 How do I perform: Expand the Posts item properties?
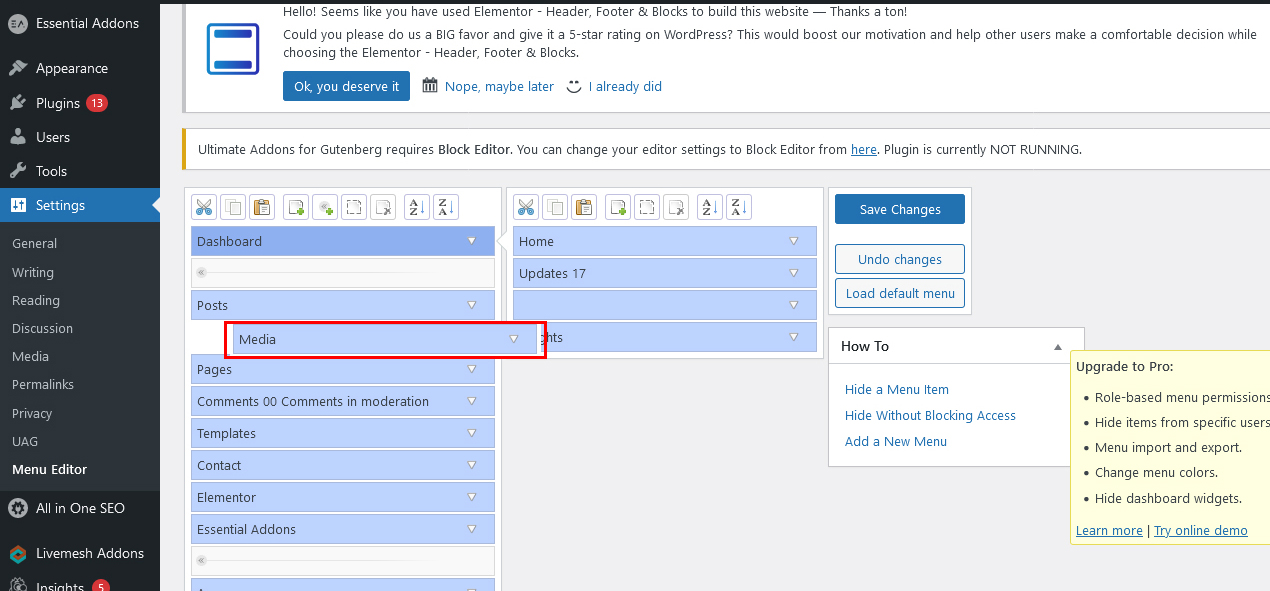(x=471, y=305)
